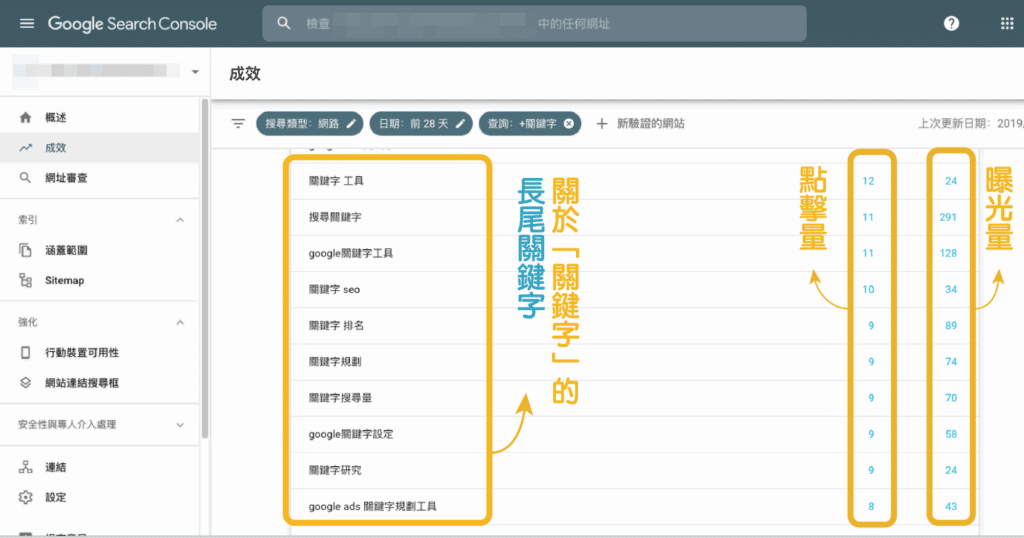This screenshot has width=1024, height=538.
Task: Collapse the 強化 section chevron
Action: pyautogui.click(x=180, y=323)
